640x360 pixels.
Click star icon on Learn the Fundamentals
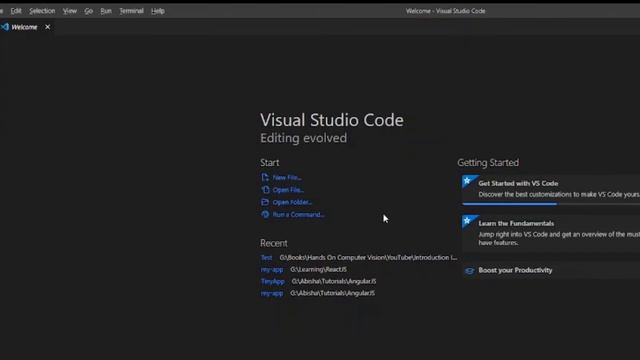pos(468,221)
